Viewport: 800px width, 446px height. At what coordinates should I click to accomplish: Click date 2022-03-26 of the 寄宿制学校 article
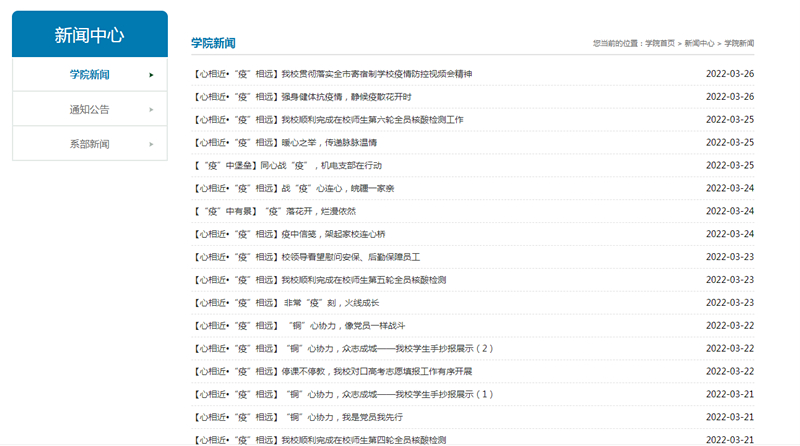pyautogui.click(x=730, y=74)
